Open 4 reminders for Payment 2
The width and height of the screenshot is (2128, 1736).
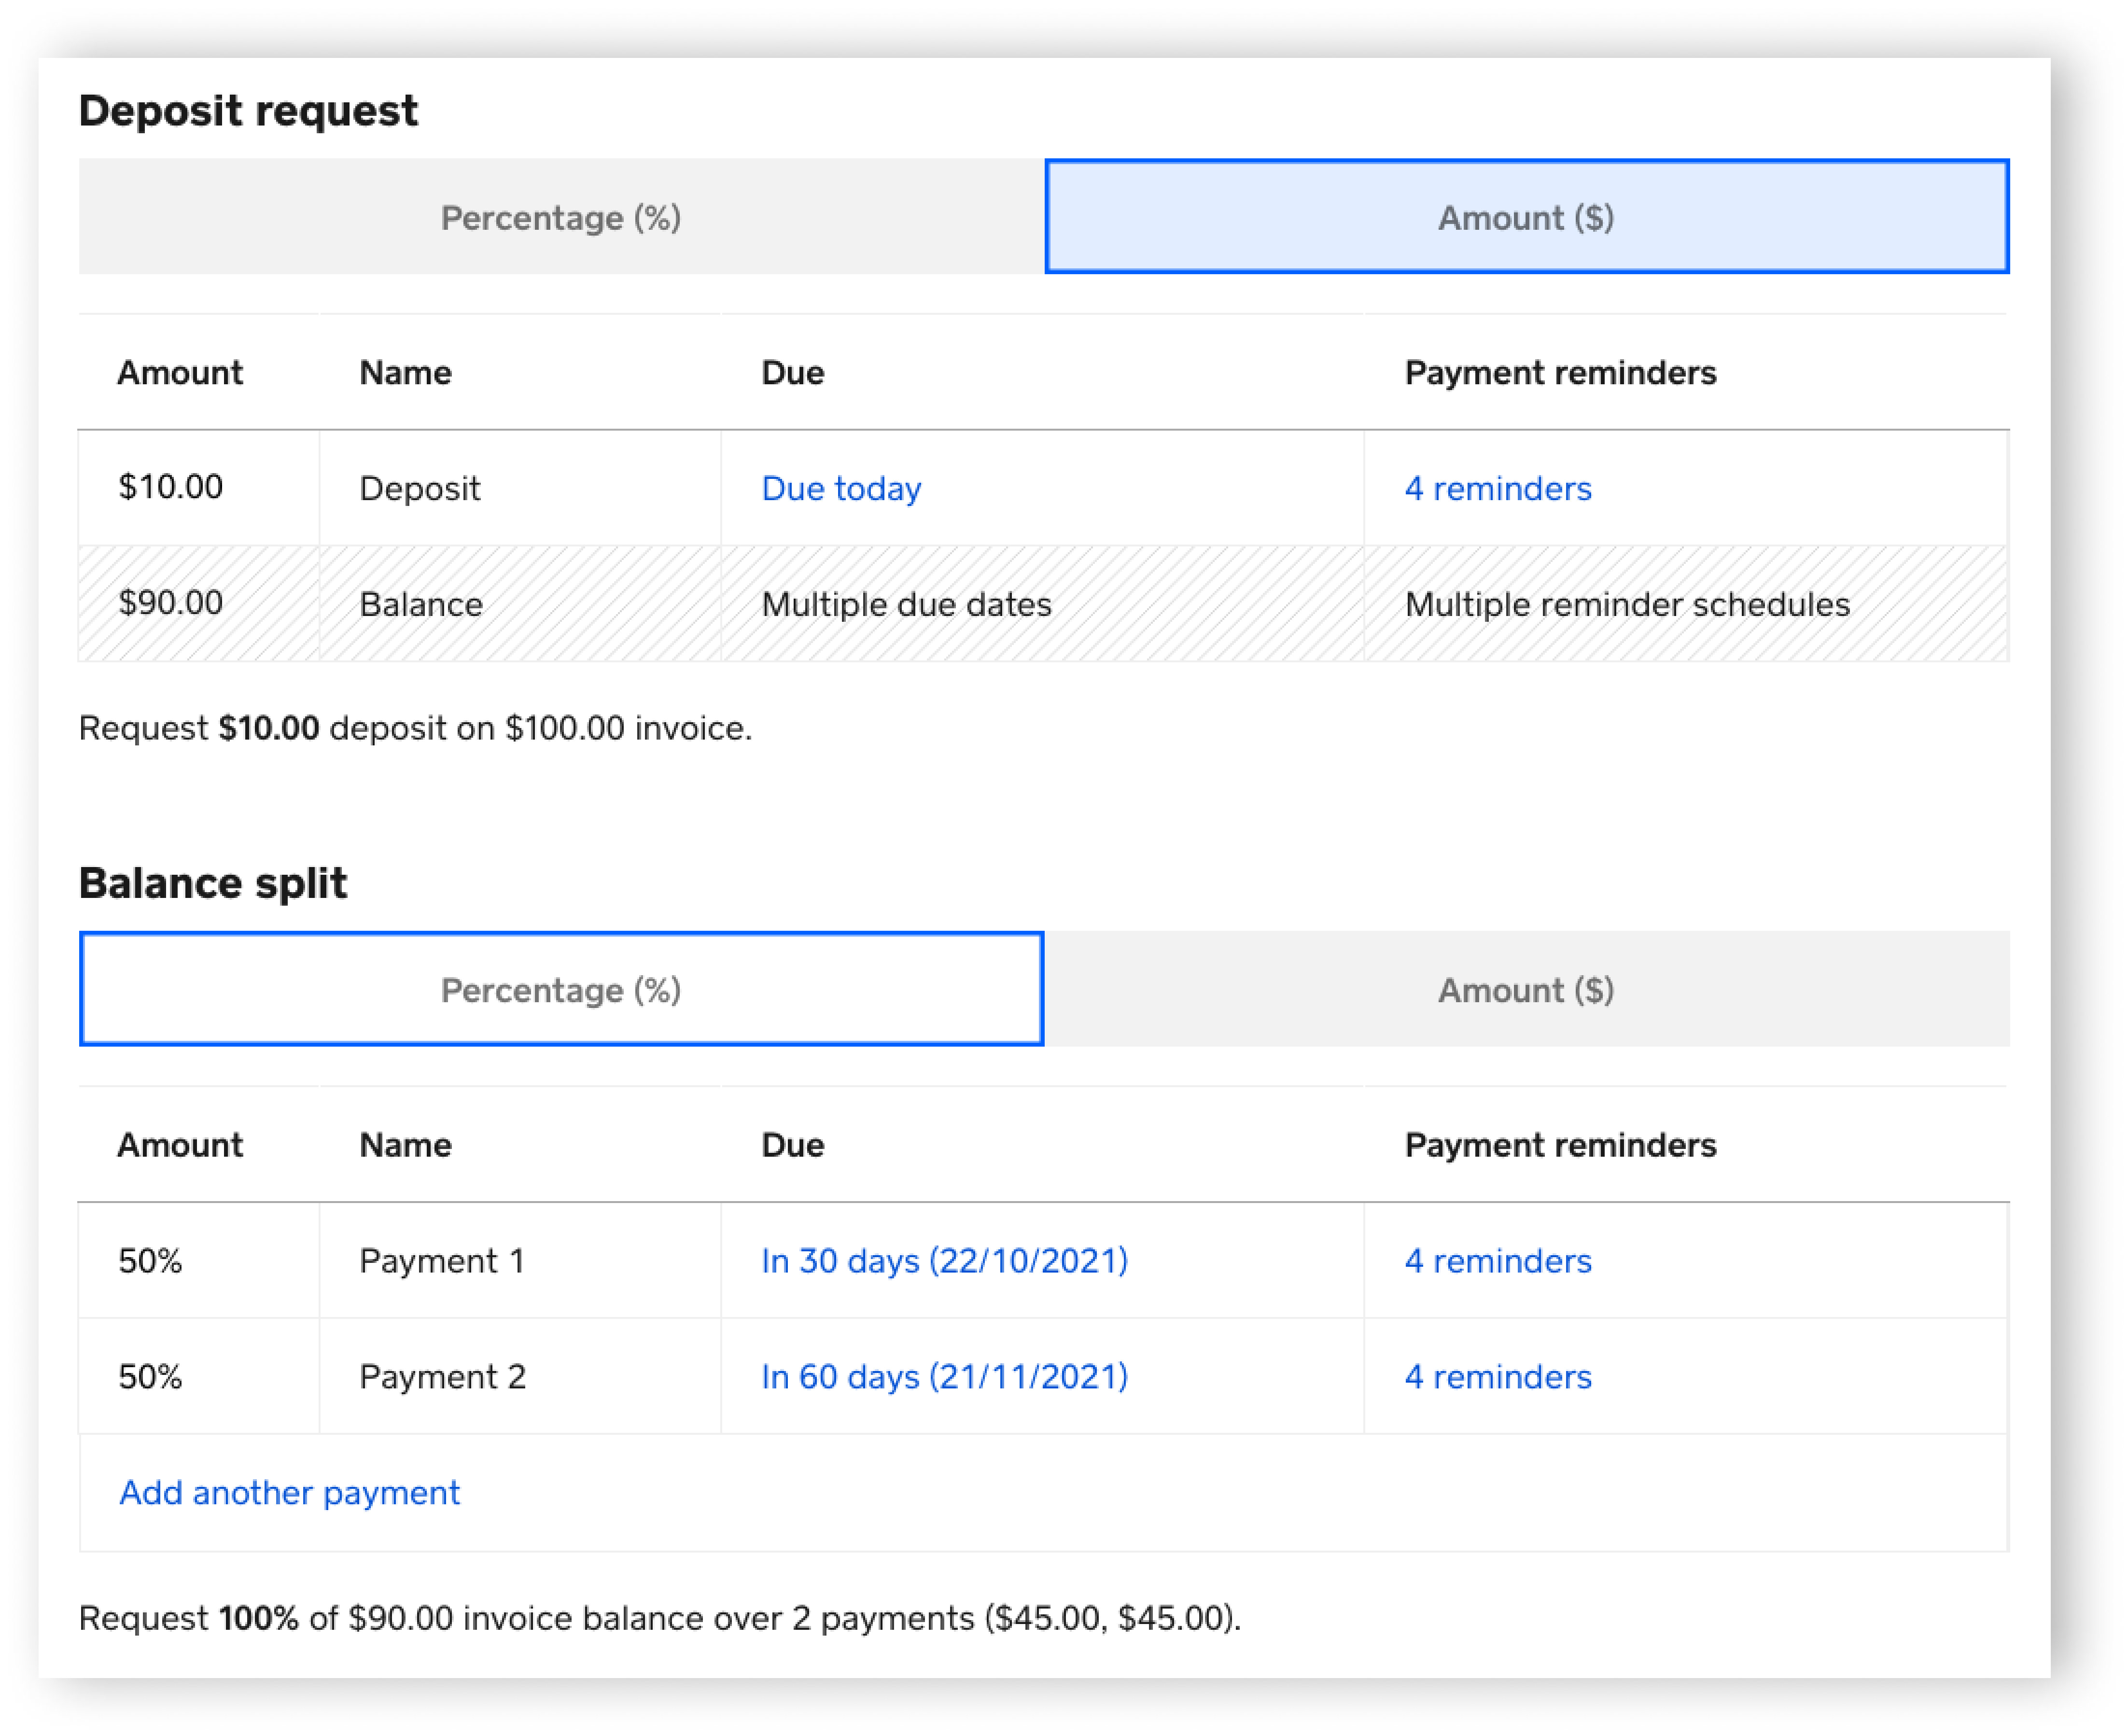coord(1497,1376)
